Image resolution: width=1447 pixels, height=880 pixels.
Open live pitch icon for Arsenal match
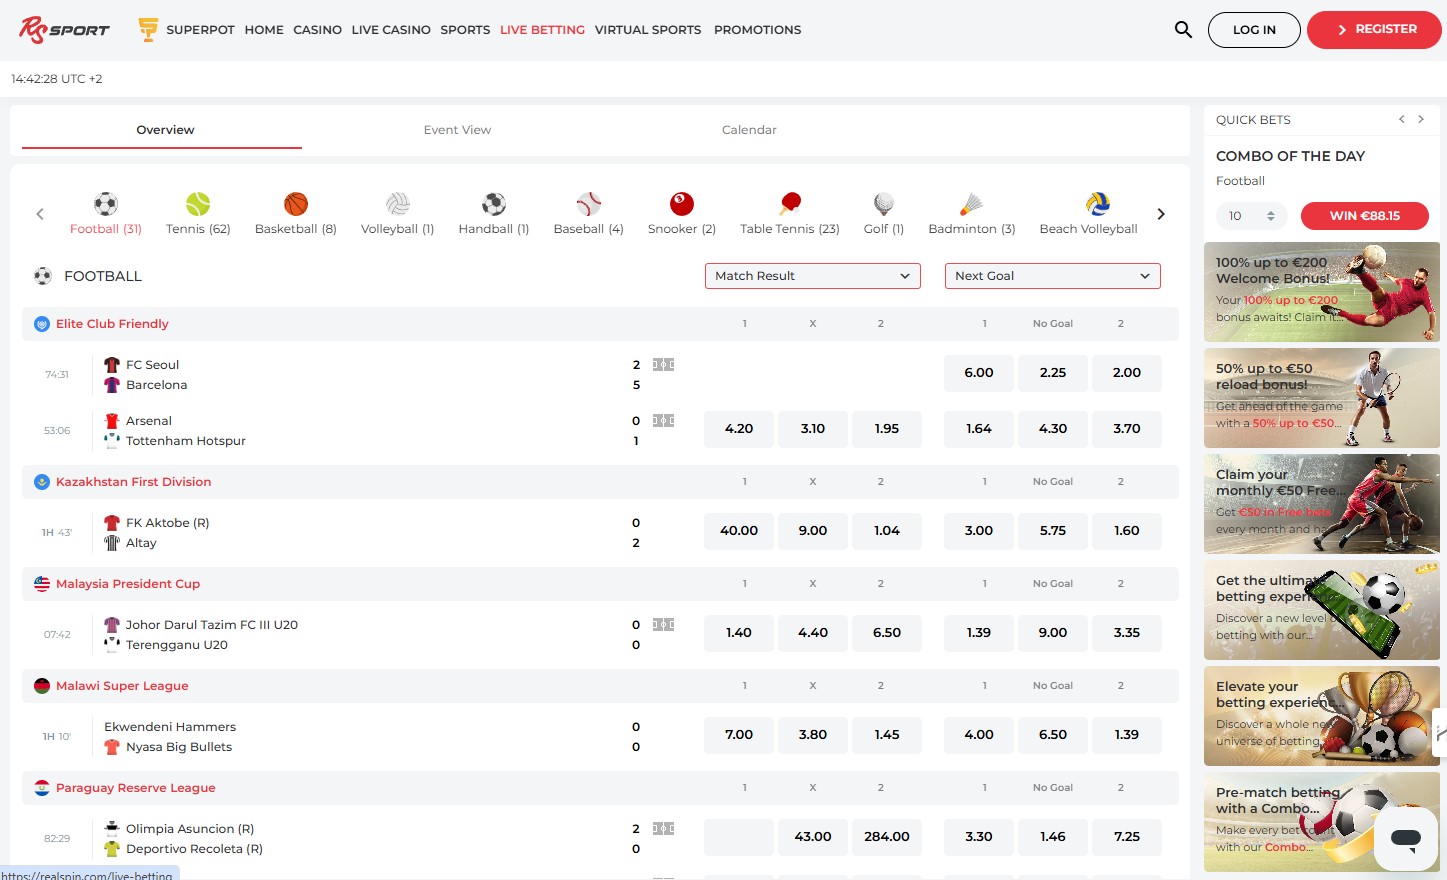coord(664,421)
